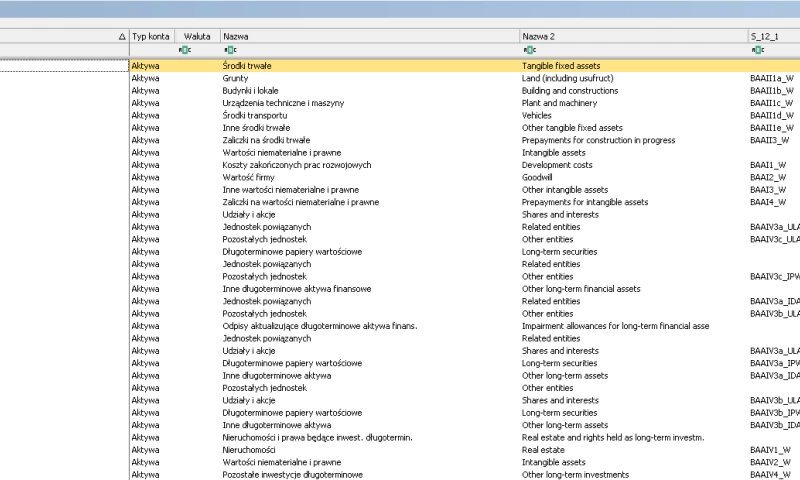Click 'Goodwill' cell
800x480 pixels.
[x=537, y=178]
